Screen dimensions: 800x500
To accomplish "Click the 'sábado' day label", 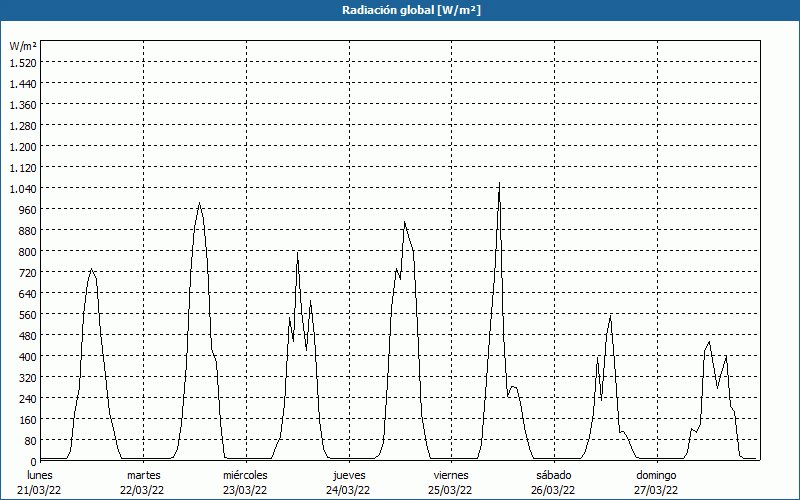I will (x=554, y=476).
